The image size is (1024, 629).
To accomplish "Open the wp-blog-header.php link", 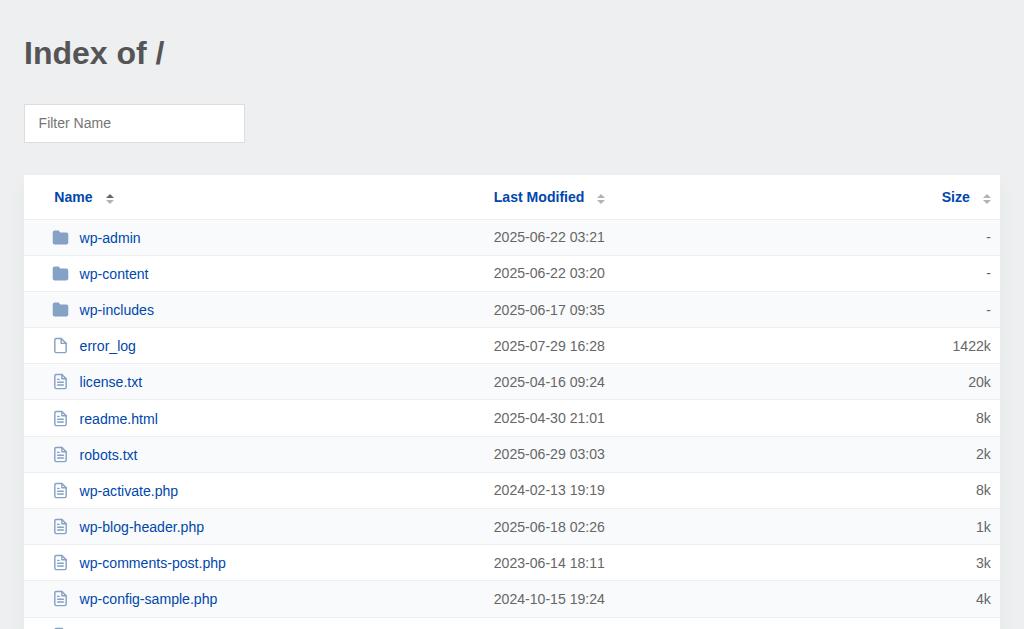I will point(142,527).
